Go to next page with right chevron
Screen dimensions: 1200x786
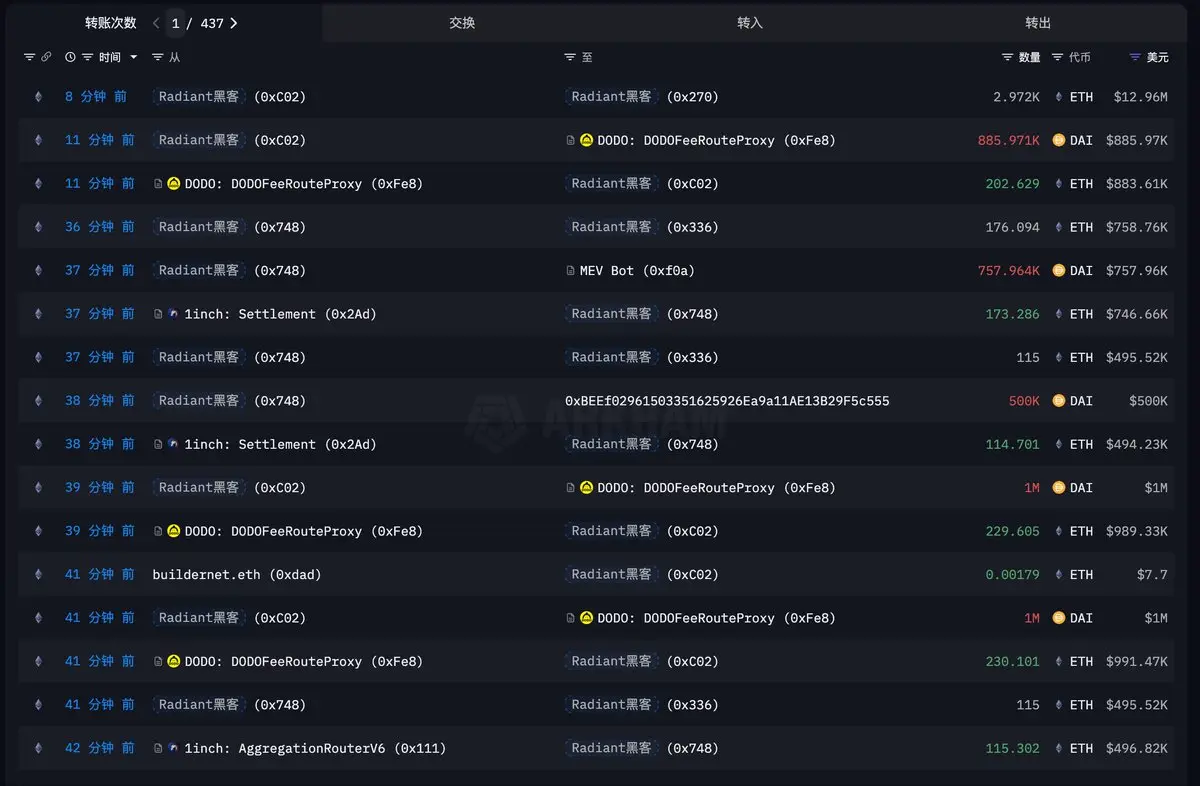click(234, 23)
